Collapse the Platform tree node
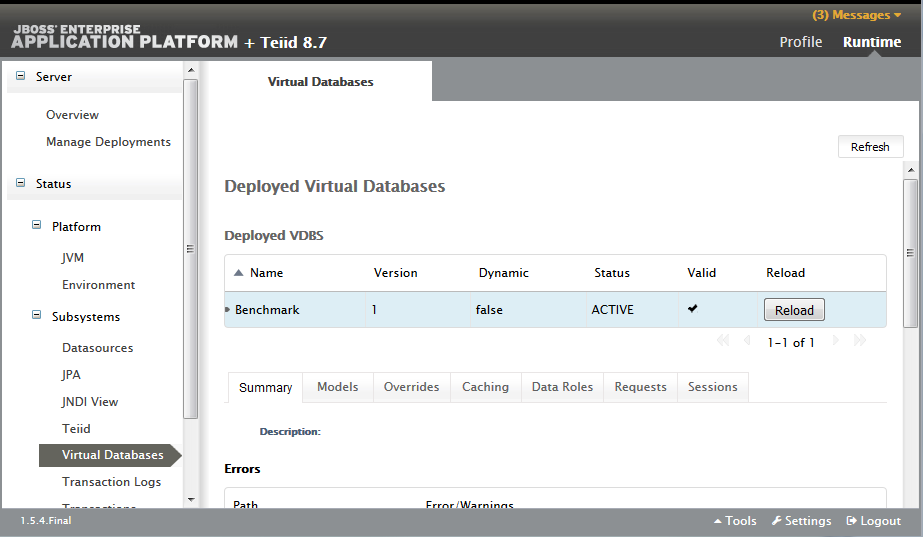This screenshot has width=923, height=537. [x=36, y=226]
